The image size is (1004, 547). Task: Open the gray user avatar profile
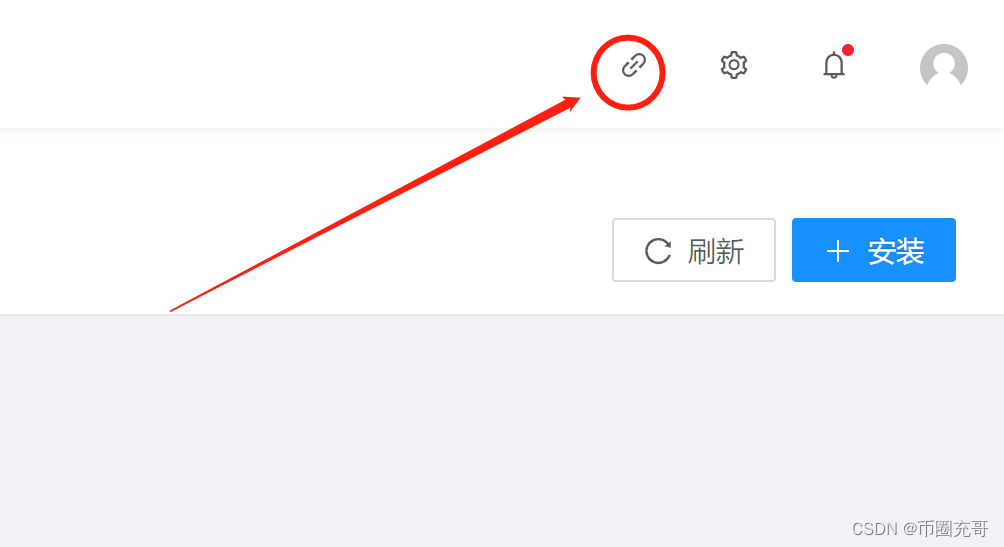(x=944, y=67)
